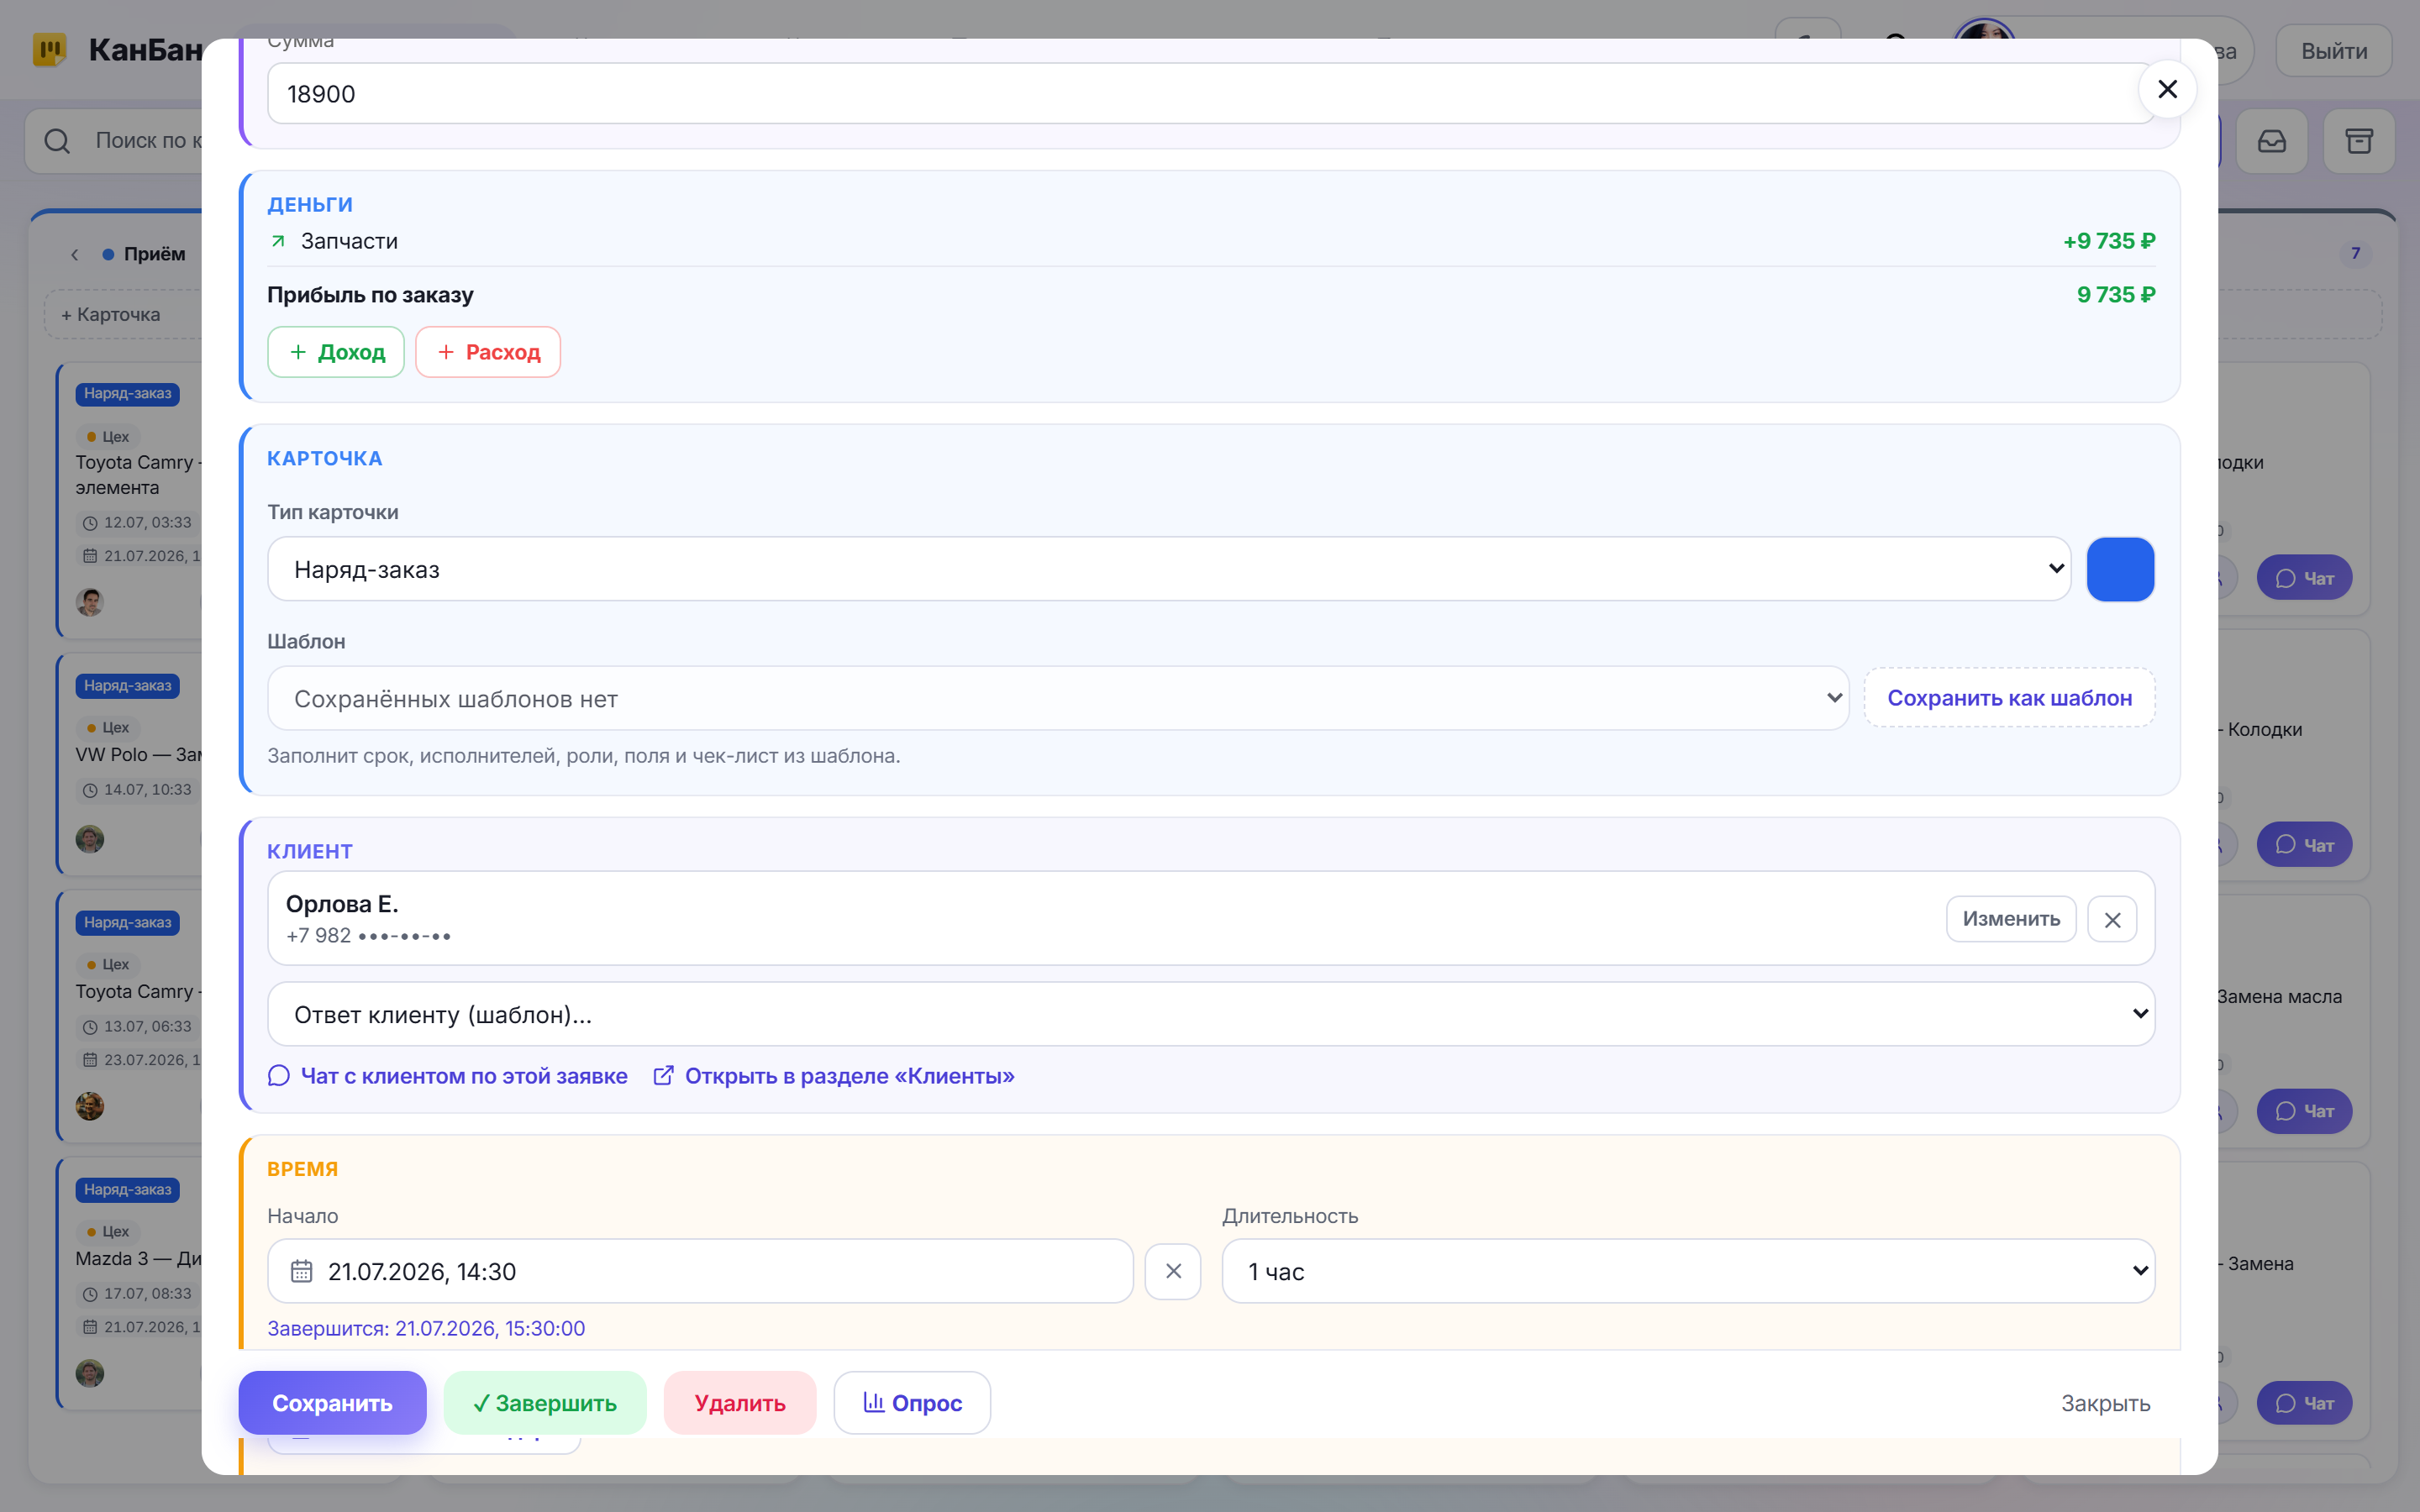This screenshot has height=1512, width=2420.
Task: Open the archive box icon in toolbar
Action: 2359,141
